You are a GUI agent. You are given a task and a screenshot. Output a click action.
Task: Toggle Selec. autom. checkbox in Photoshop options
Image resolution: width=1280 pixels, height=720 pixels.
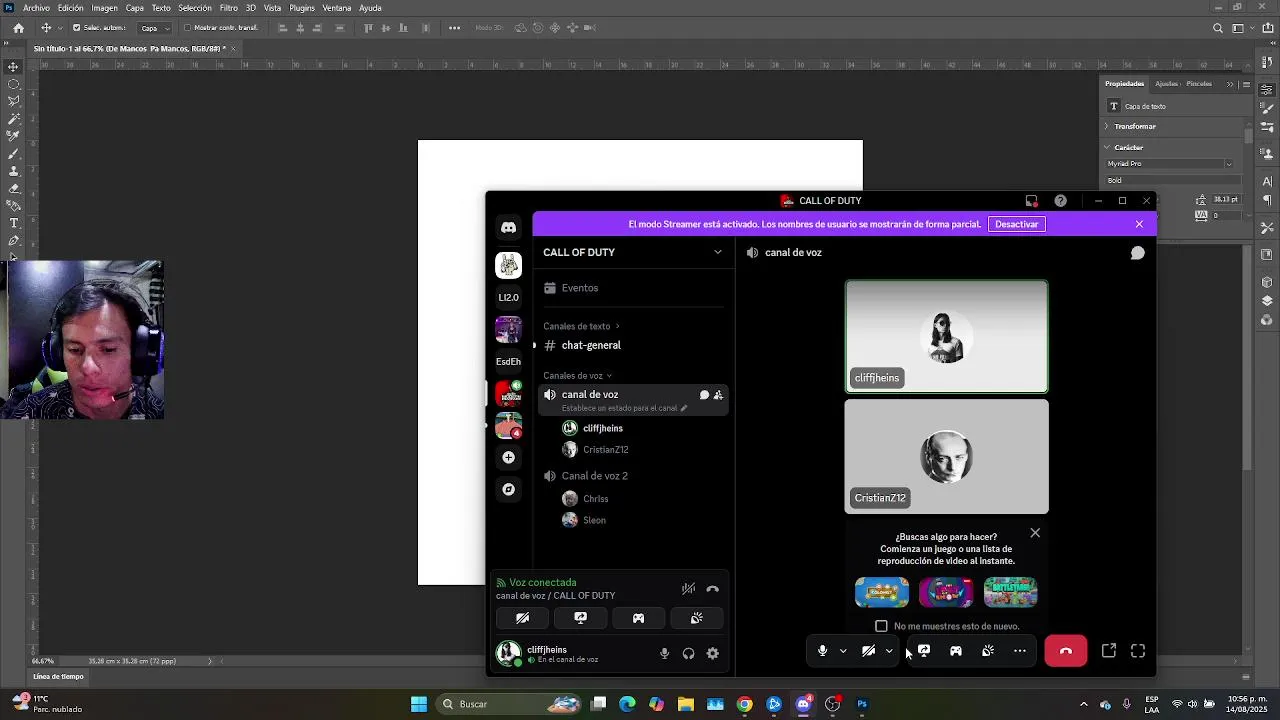[x=76, y=28]
